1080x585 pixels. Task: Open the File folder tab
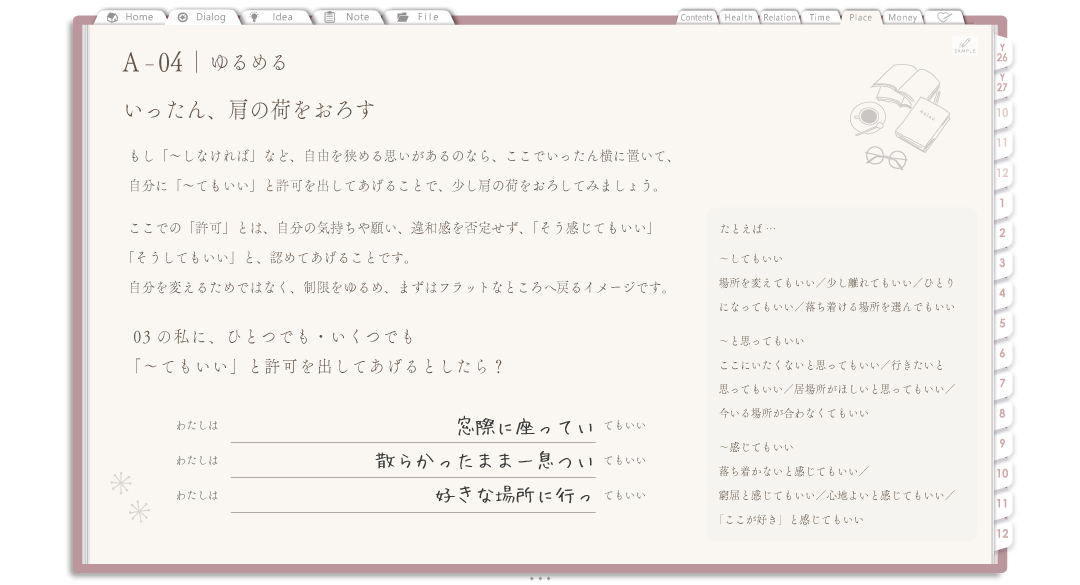click(x=419, y=17)
